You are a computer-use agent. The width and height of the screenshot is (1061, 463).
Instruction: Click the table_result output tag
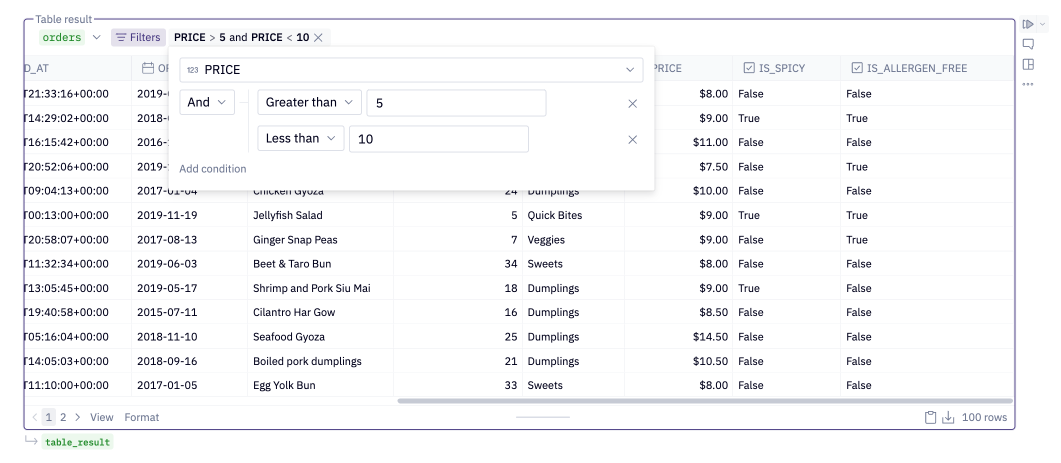click(x=77, y=442)
